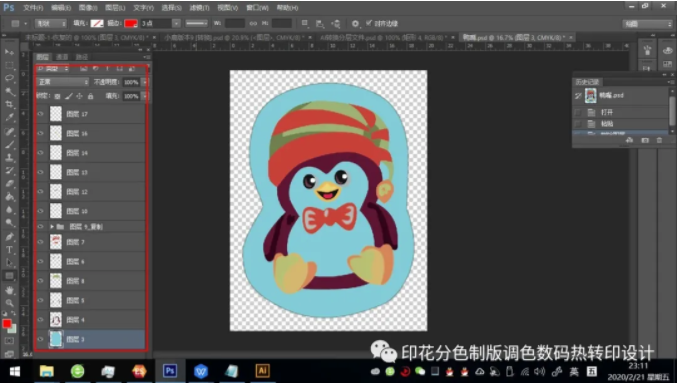Open the 滤镜(T) menu
Image resolution: width=678 pixels, height=383 pixels.
click(x=199, y=8)
